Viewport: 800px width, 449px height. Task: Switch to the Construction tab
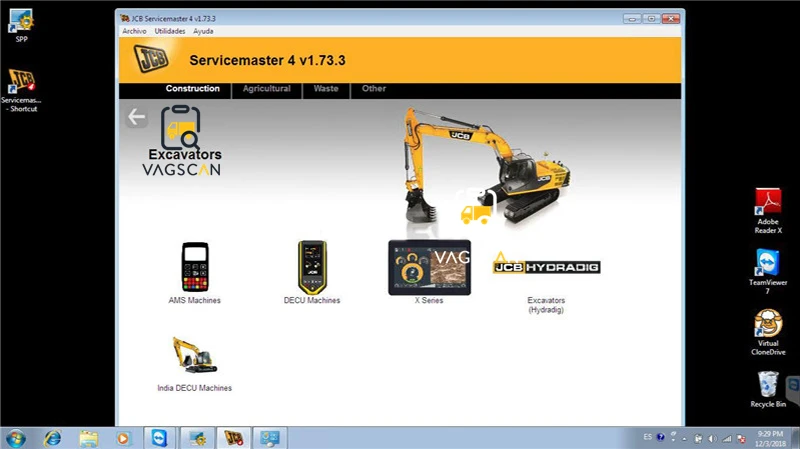pyautogui.click(x=192, y=89)
